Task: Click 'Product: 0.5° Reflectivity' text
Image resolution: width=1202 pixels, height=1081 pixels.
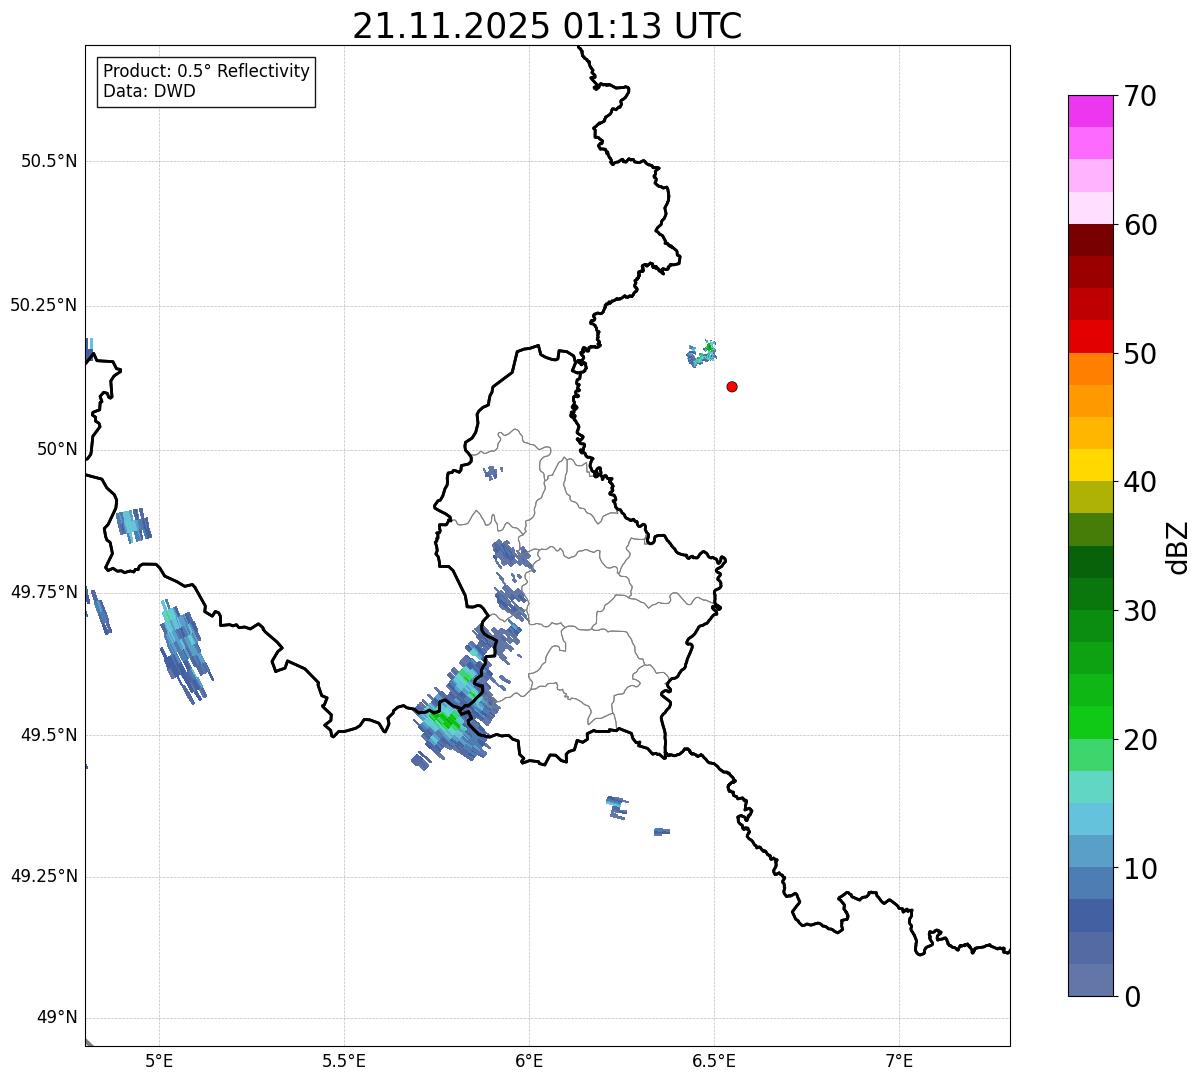Action: tap(207, 71)
